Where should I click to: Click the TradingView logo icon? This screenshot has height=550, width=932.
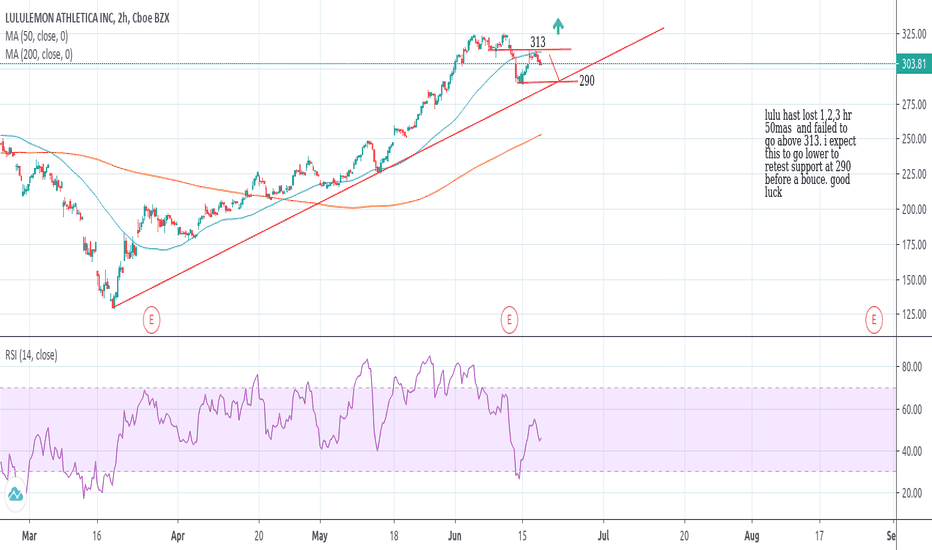(15, 494)
